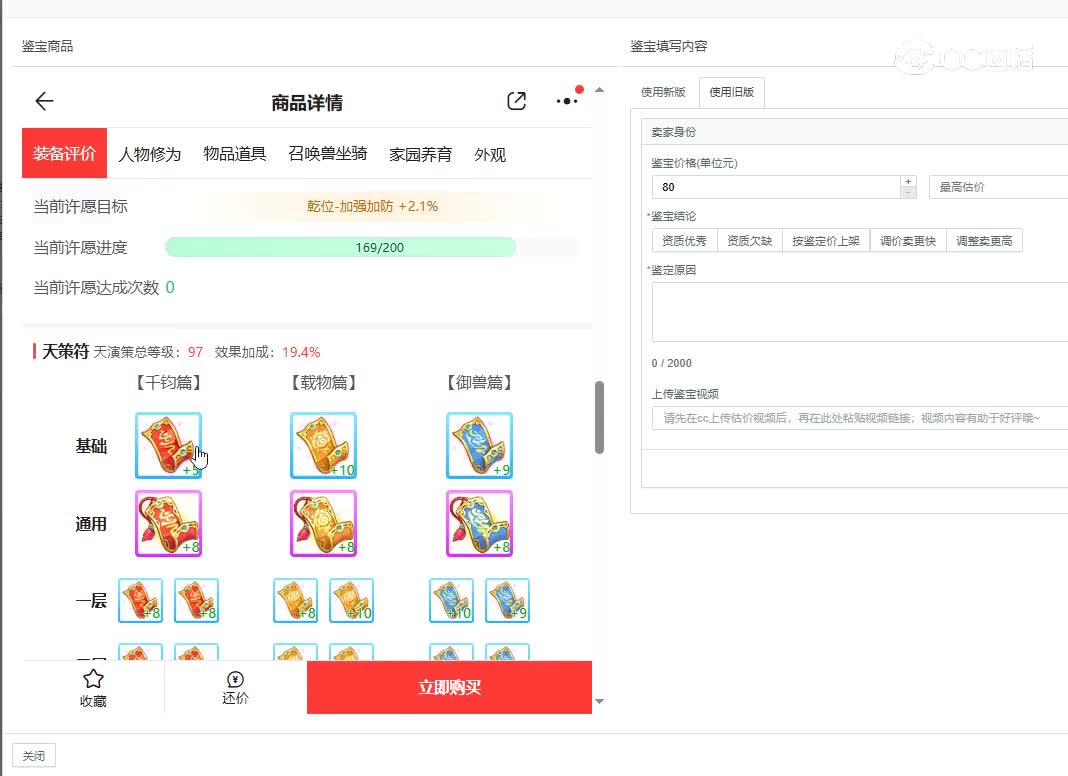Choose the 调整卖更高 conclusion

tap(984, 240)
